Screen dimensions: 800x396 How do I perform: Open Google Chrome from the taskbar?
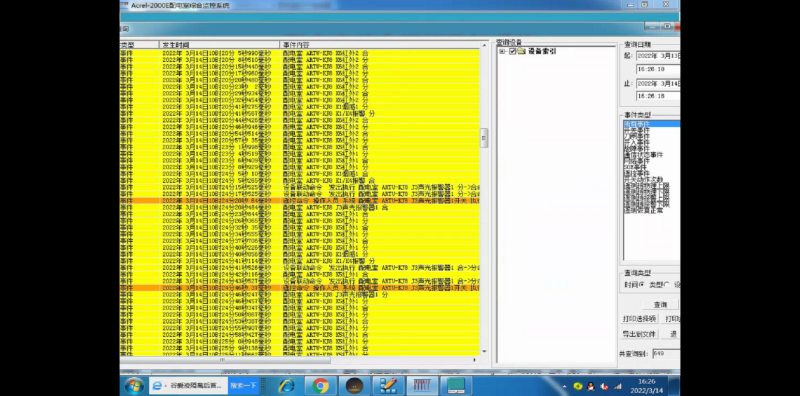click(320, 386)
